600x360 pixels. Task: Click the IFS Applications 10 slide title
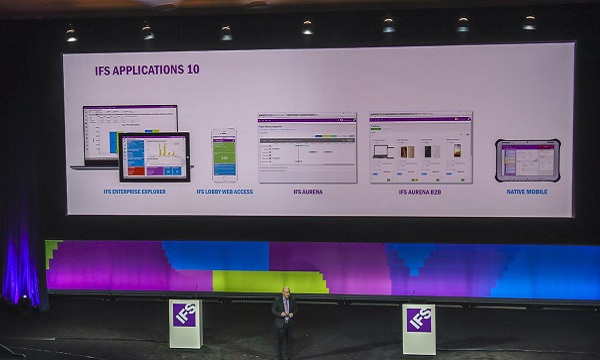point(147,70)
